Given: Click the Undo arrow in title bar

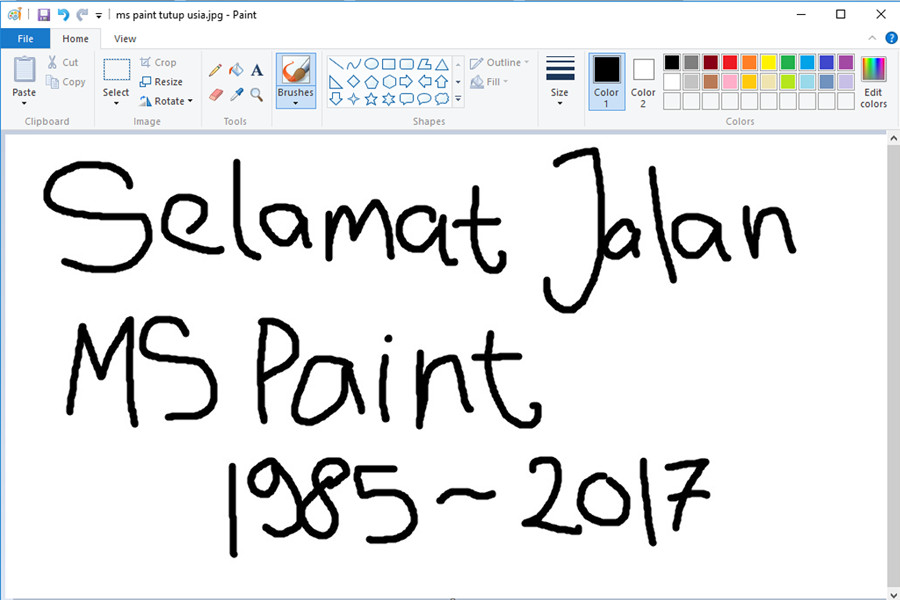Looking at the screenshot, I should [x=63, y=15].
